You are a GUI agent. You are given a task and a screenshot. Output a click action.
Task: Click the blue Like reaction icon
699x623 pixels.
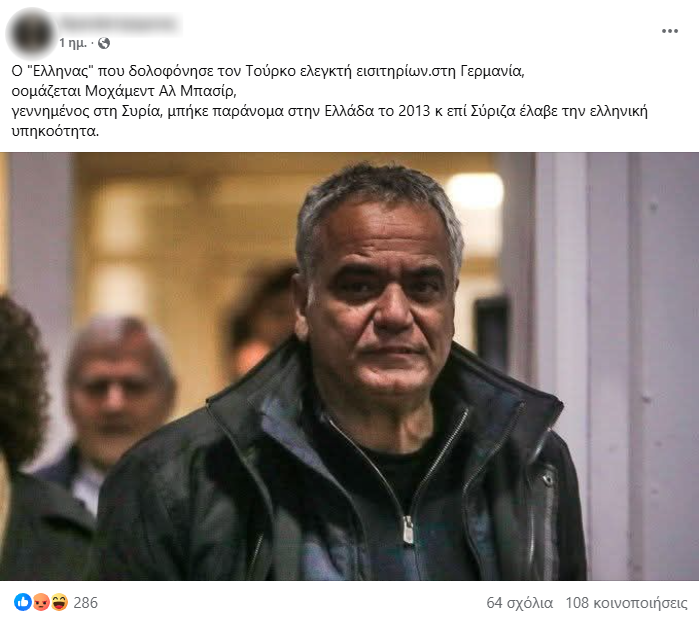22,603
